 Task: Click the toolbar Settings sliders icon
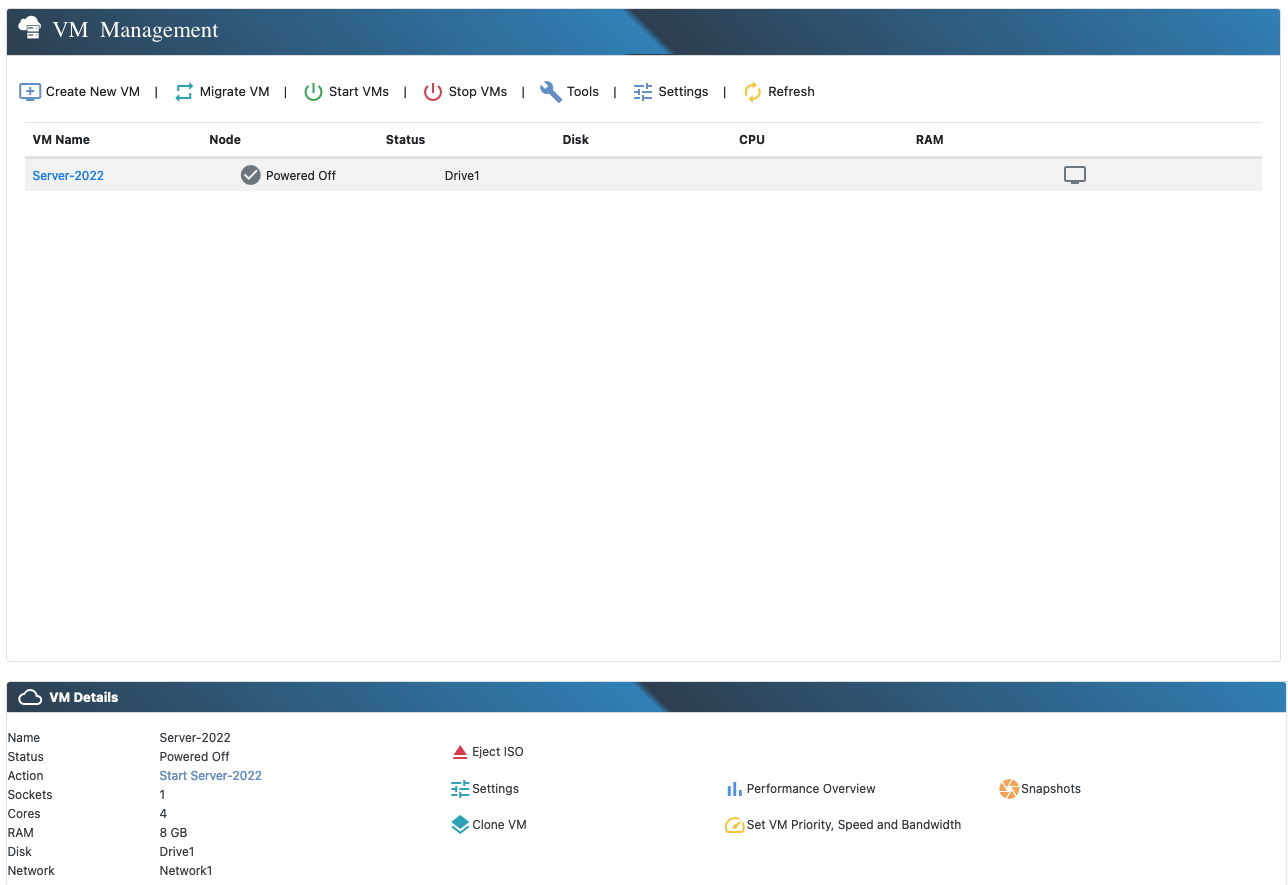coord(643,92)
